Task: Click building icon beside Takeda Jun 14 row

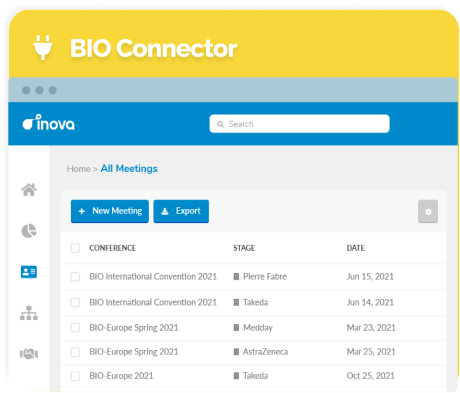Action: click(x=236, y=302)
